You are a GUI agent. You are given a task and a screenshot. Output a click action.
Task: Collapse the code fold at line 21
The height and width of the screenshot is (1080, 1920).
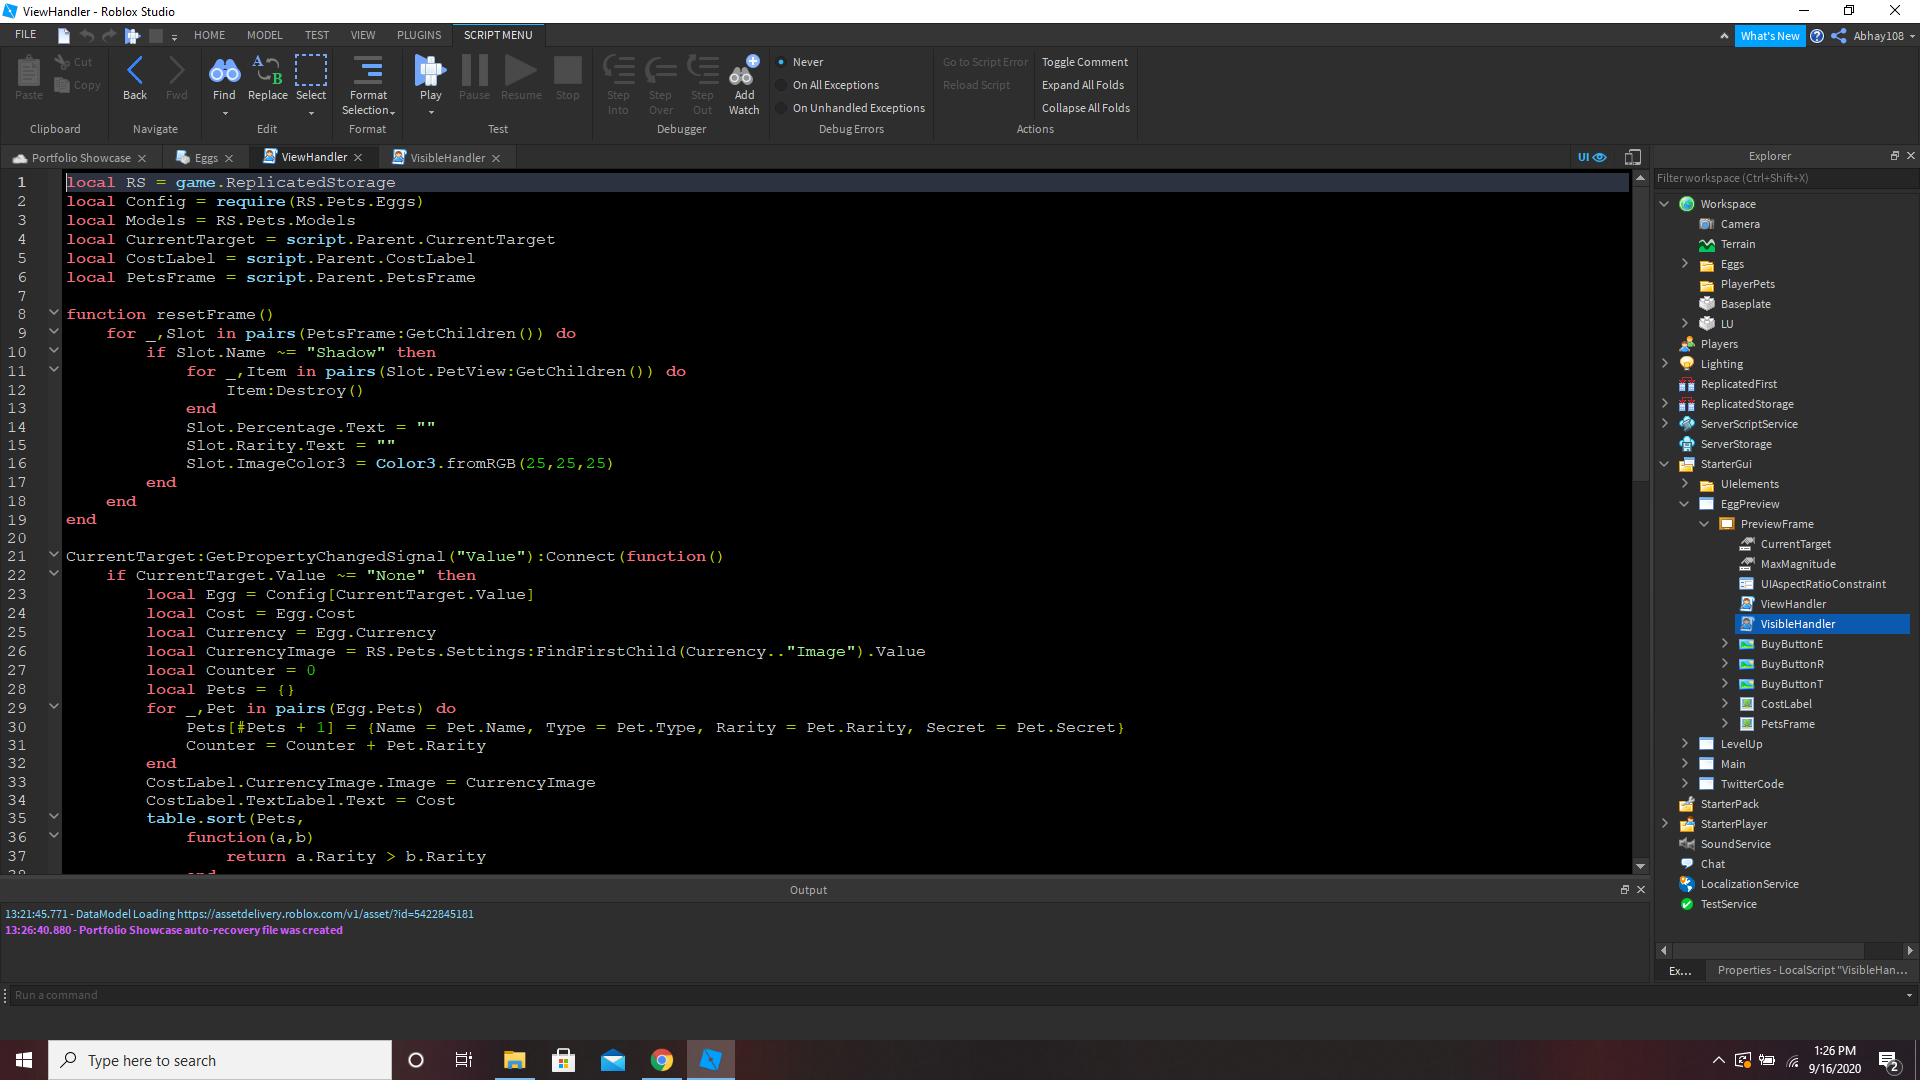pyautogui.click(x=54, y=555)
